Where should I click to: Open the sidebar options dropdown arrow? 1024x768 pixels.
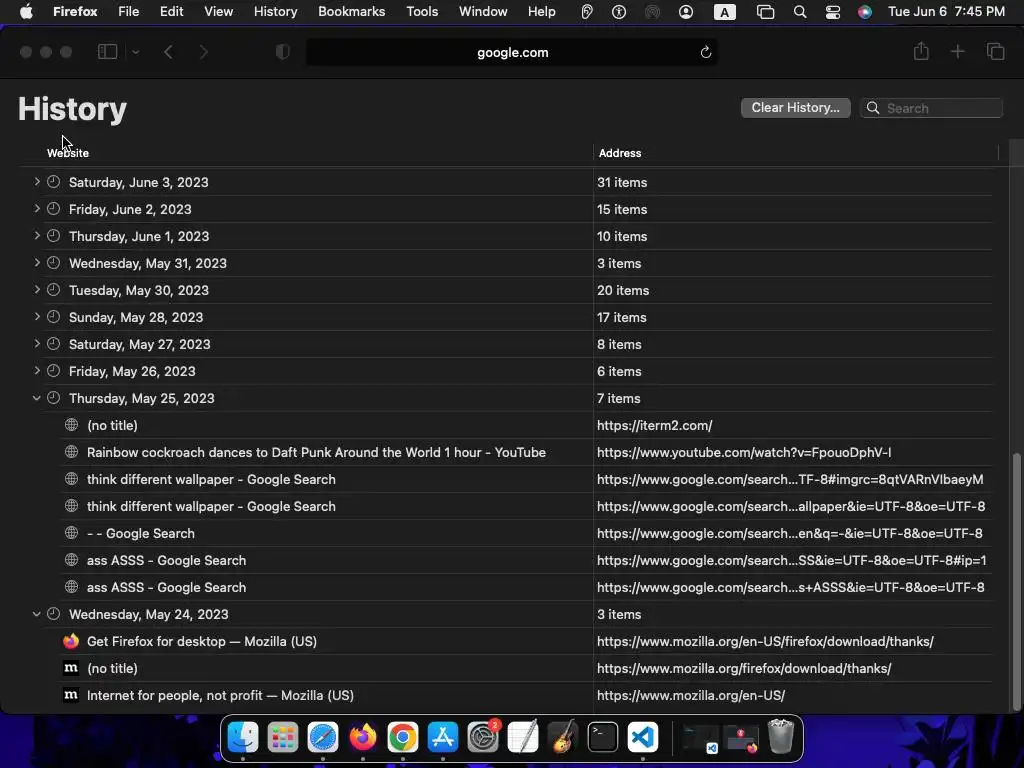[x=135, y=52]
